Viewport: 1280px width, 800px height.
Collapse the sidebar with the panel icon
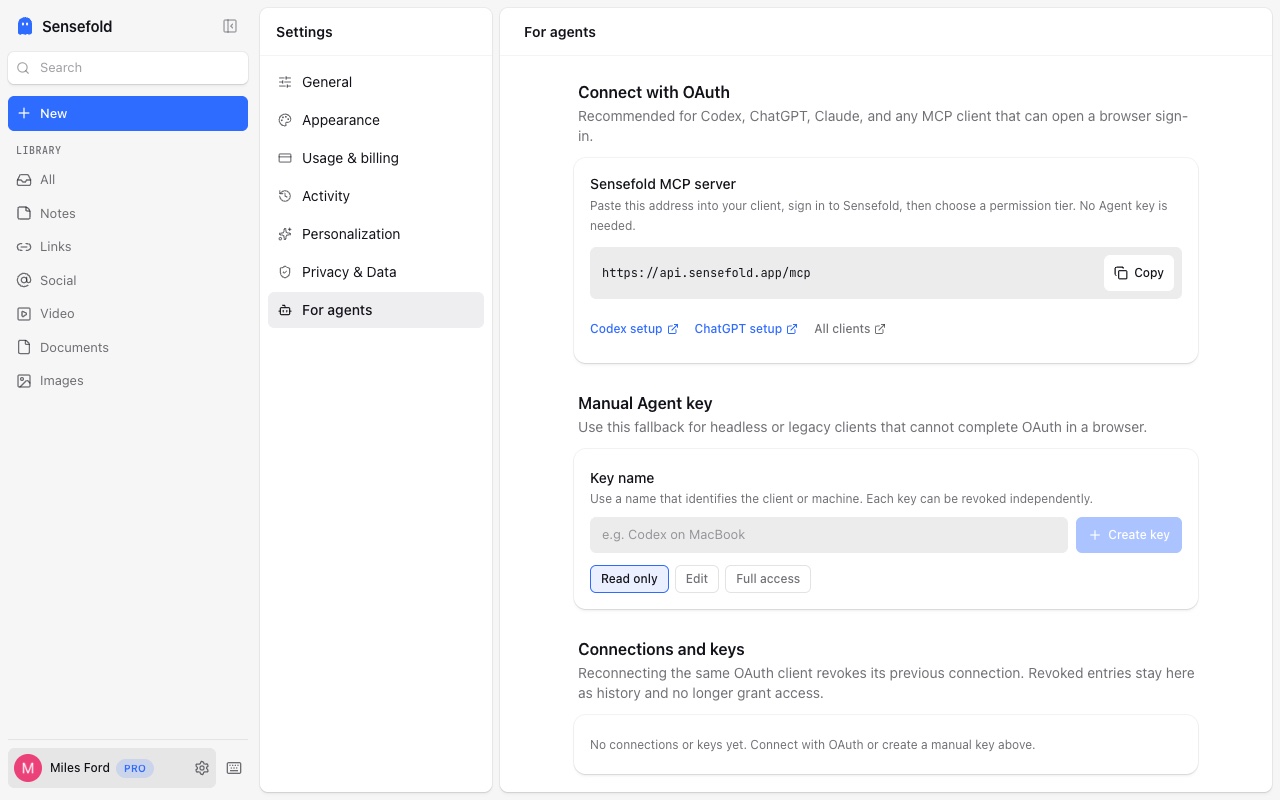tap(230, 27)
